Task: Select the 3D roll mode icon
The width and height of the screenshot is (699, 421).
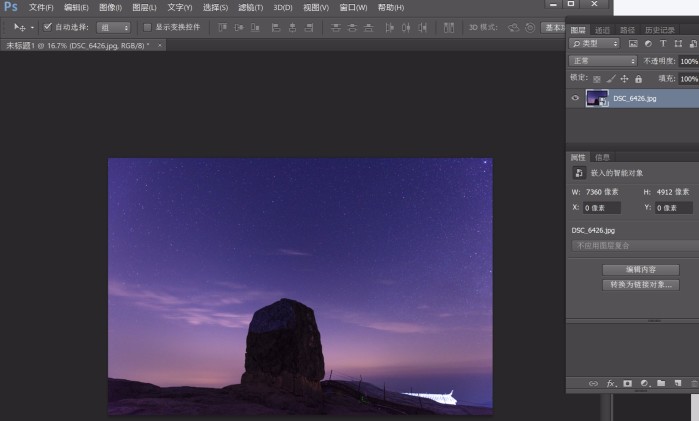Action: point(530,28)
